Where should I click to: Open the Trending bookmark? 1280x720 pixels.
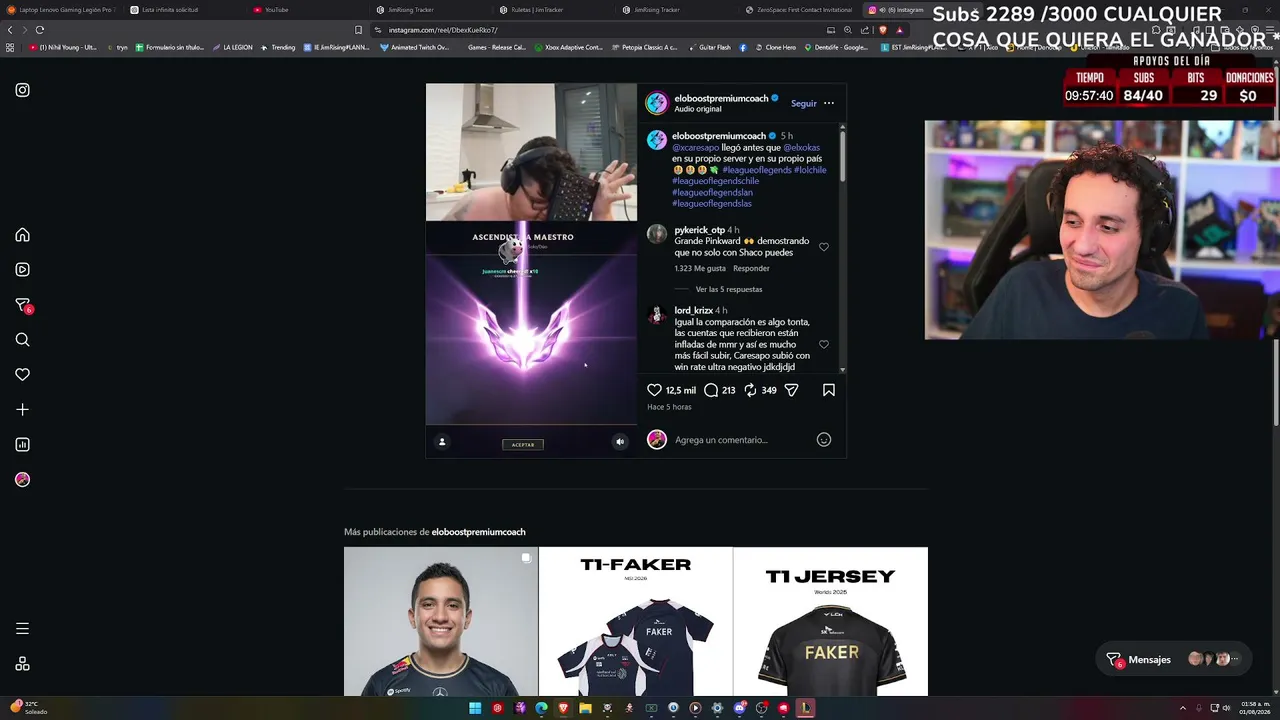pos(278,47)
